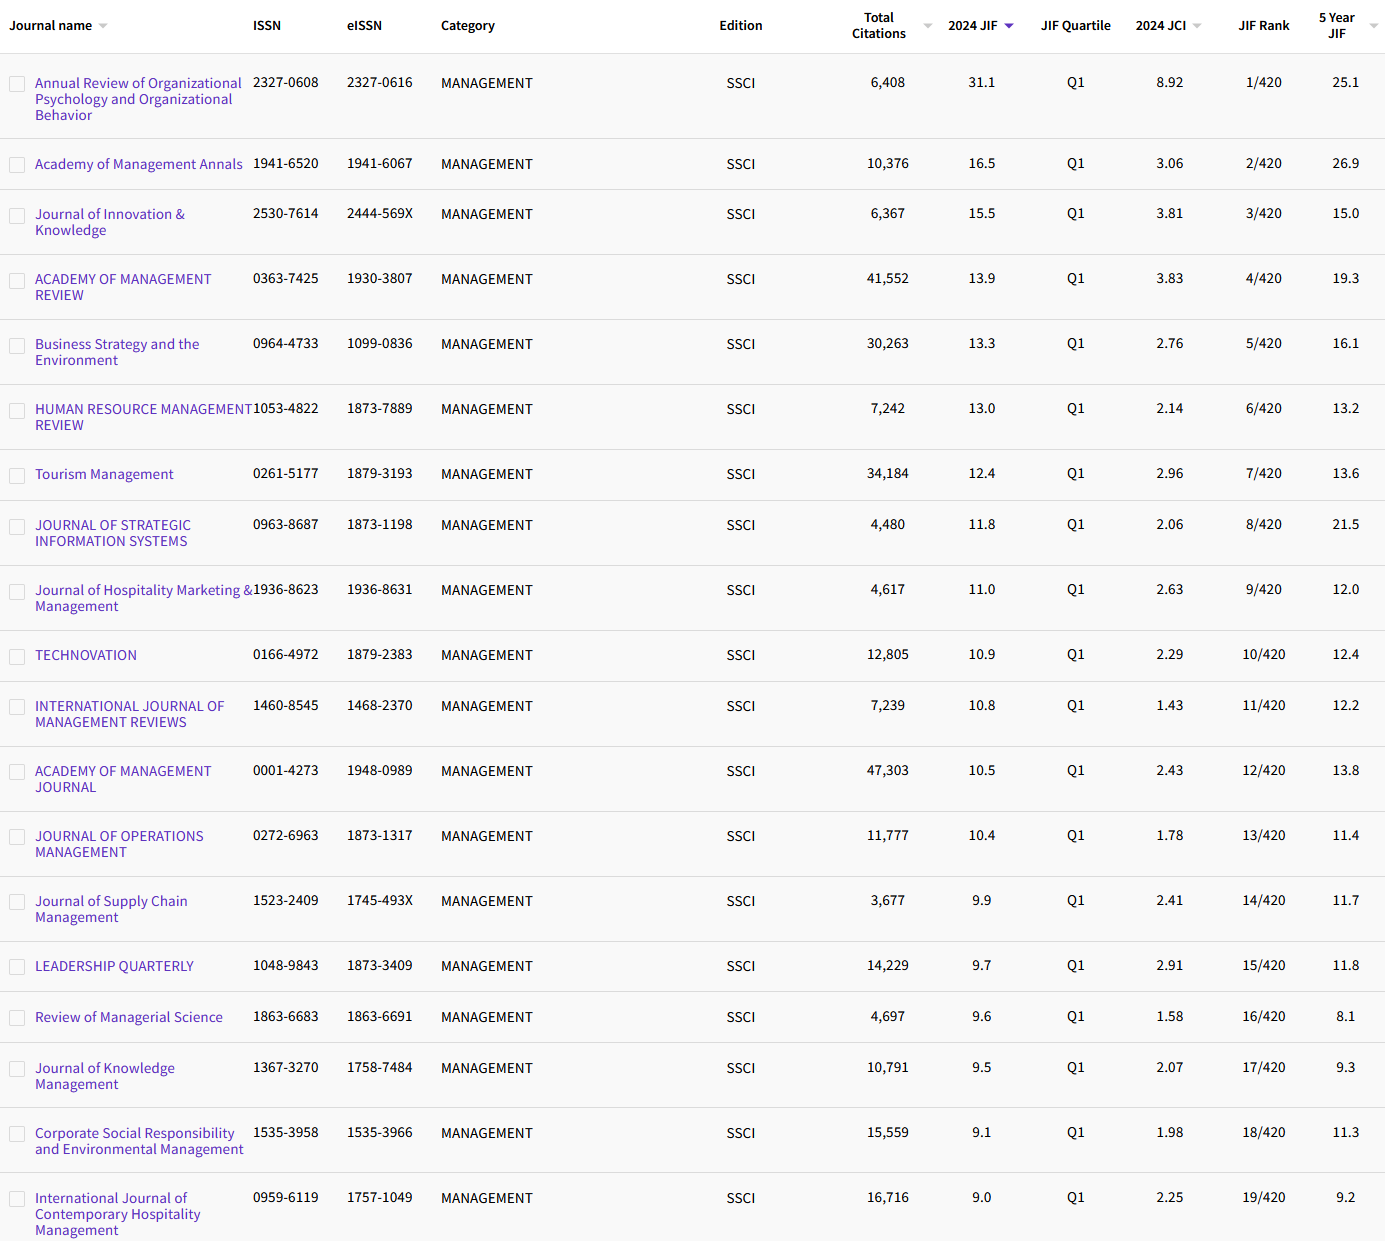
Task: Click Q1 quartile in Technovation row
Action: point(1076,655)
